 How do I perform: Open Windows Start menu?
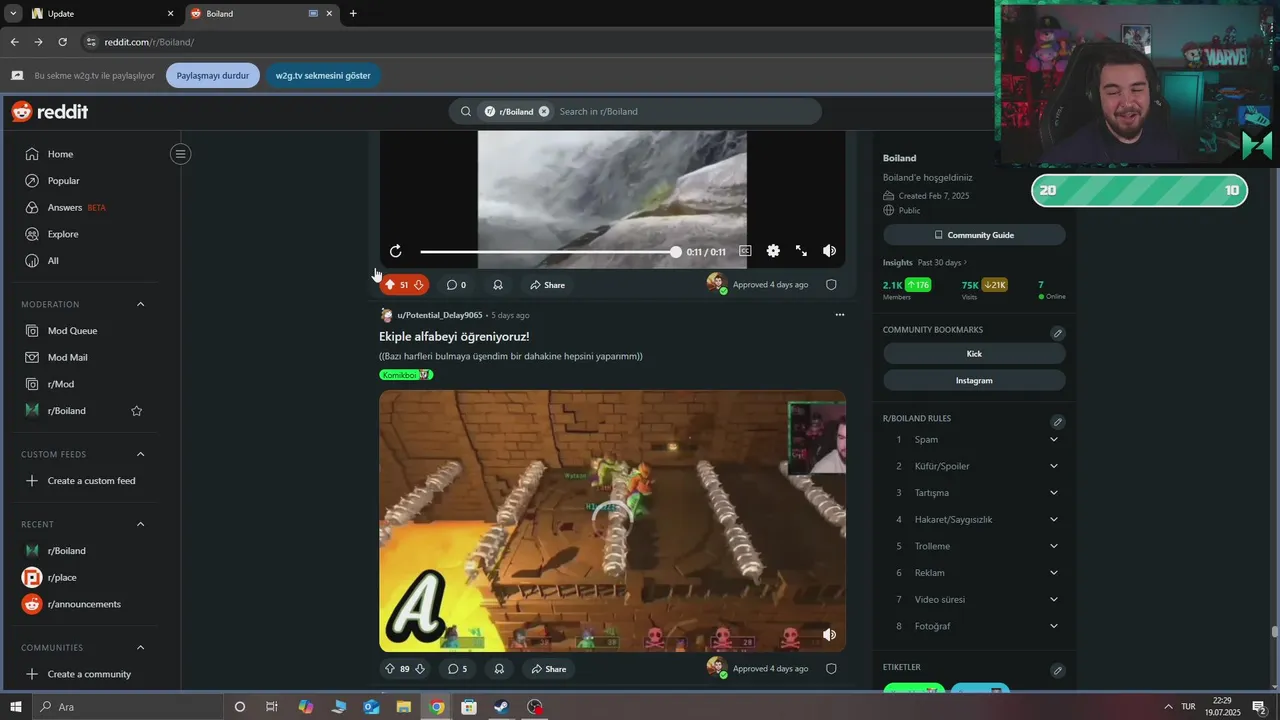pos(15,707)
